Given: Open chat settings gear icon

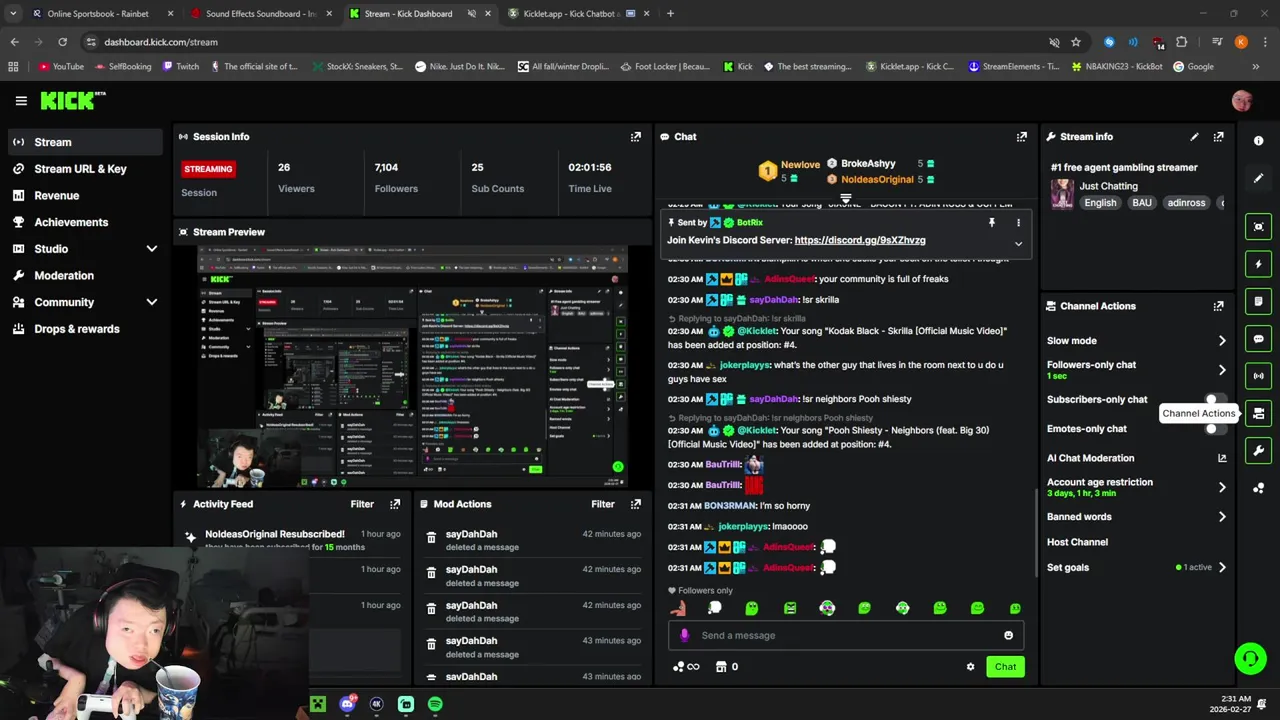Looking at the screenshot, I should [x=970, y=667].
